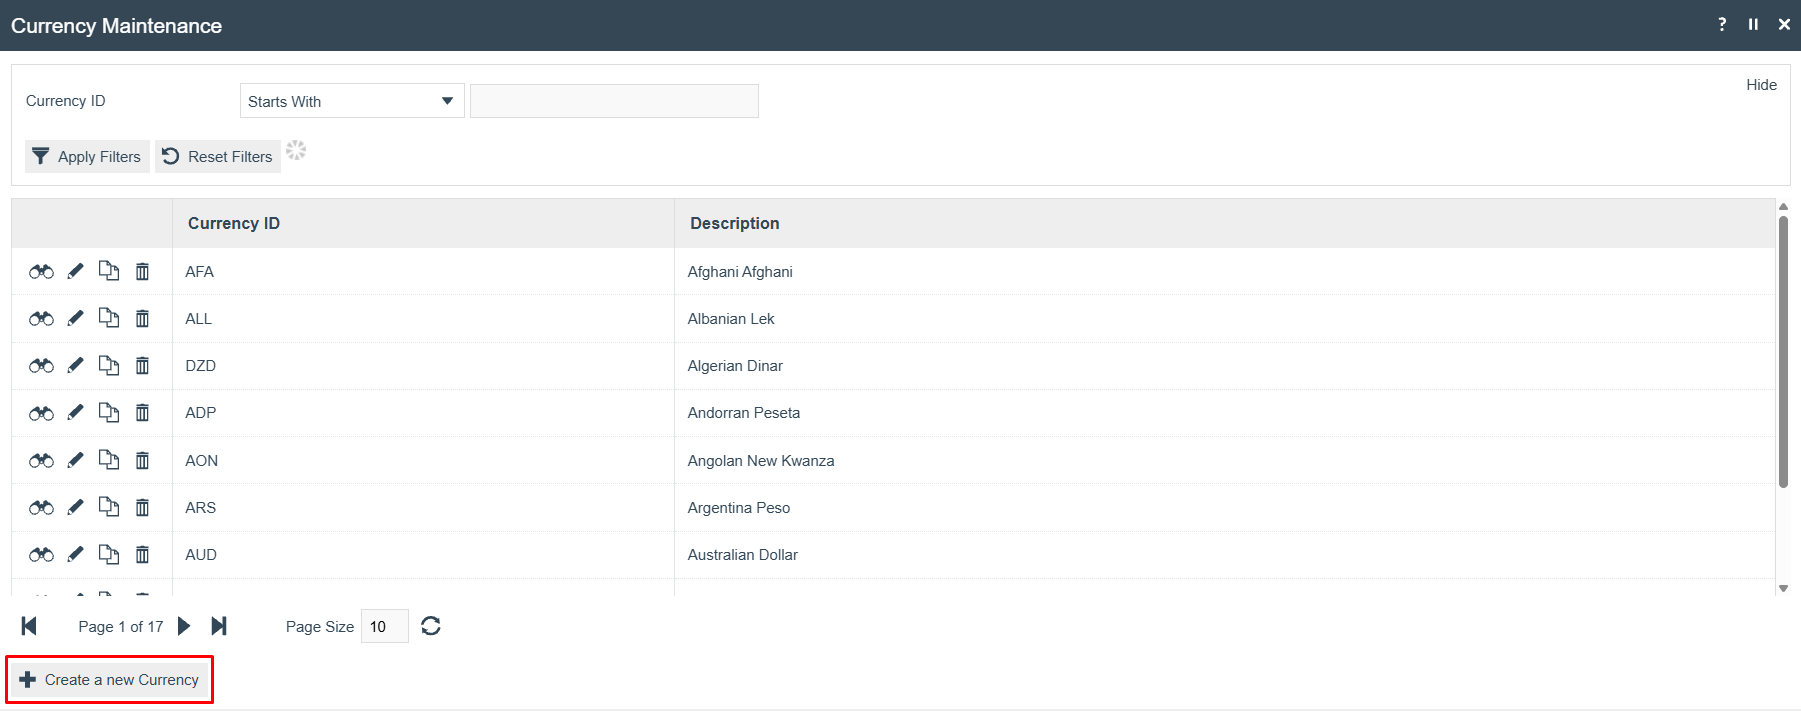This screenshot has width=1801, height=711.
Task: Open the Starts With filter dropdown
Action: 352,101
